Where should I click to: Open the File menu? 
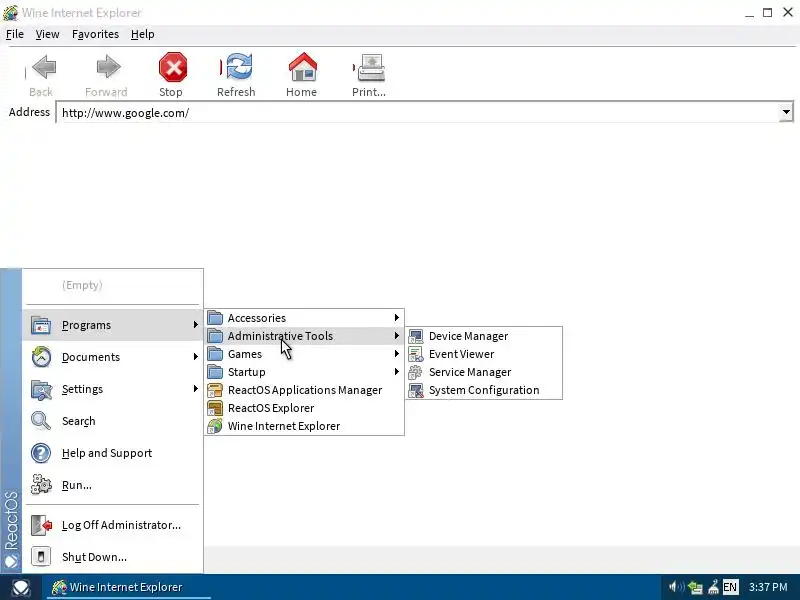(15, 34)
